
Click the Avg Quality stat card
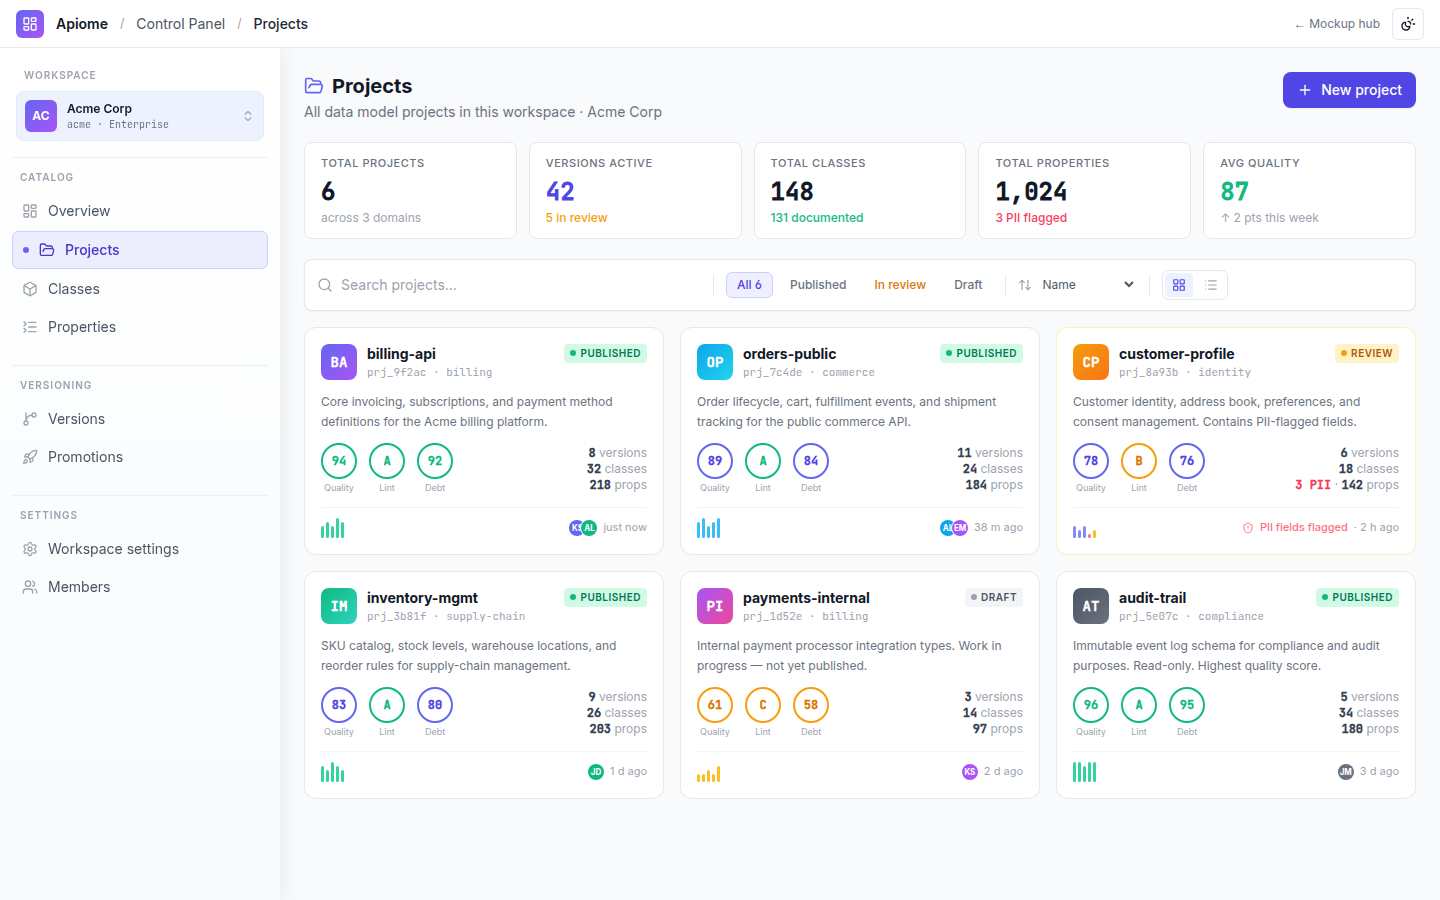tap(1309, 190)
